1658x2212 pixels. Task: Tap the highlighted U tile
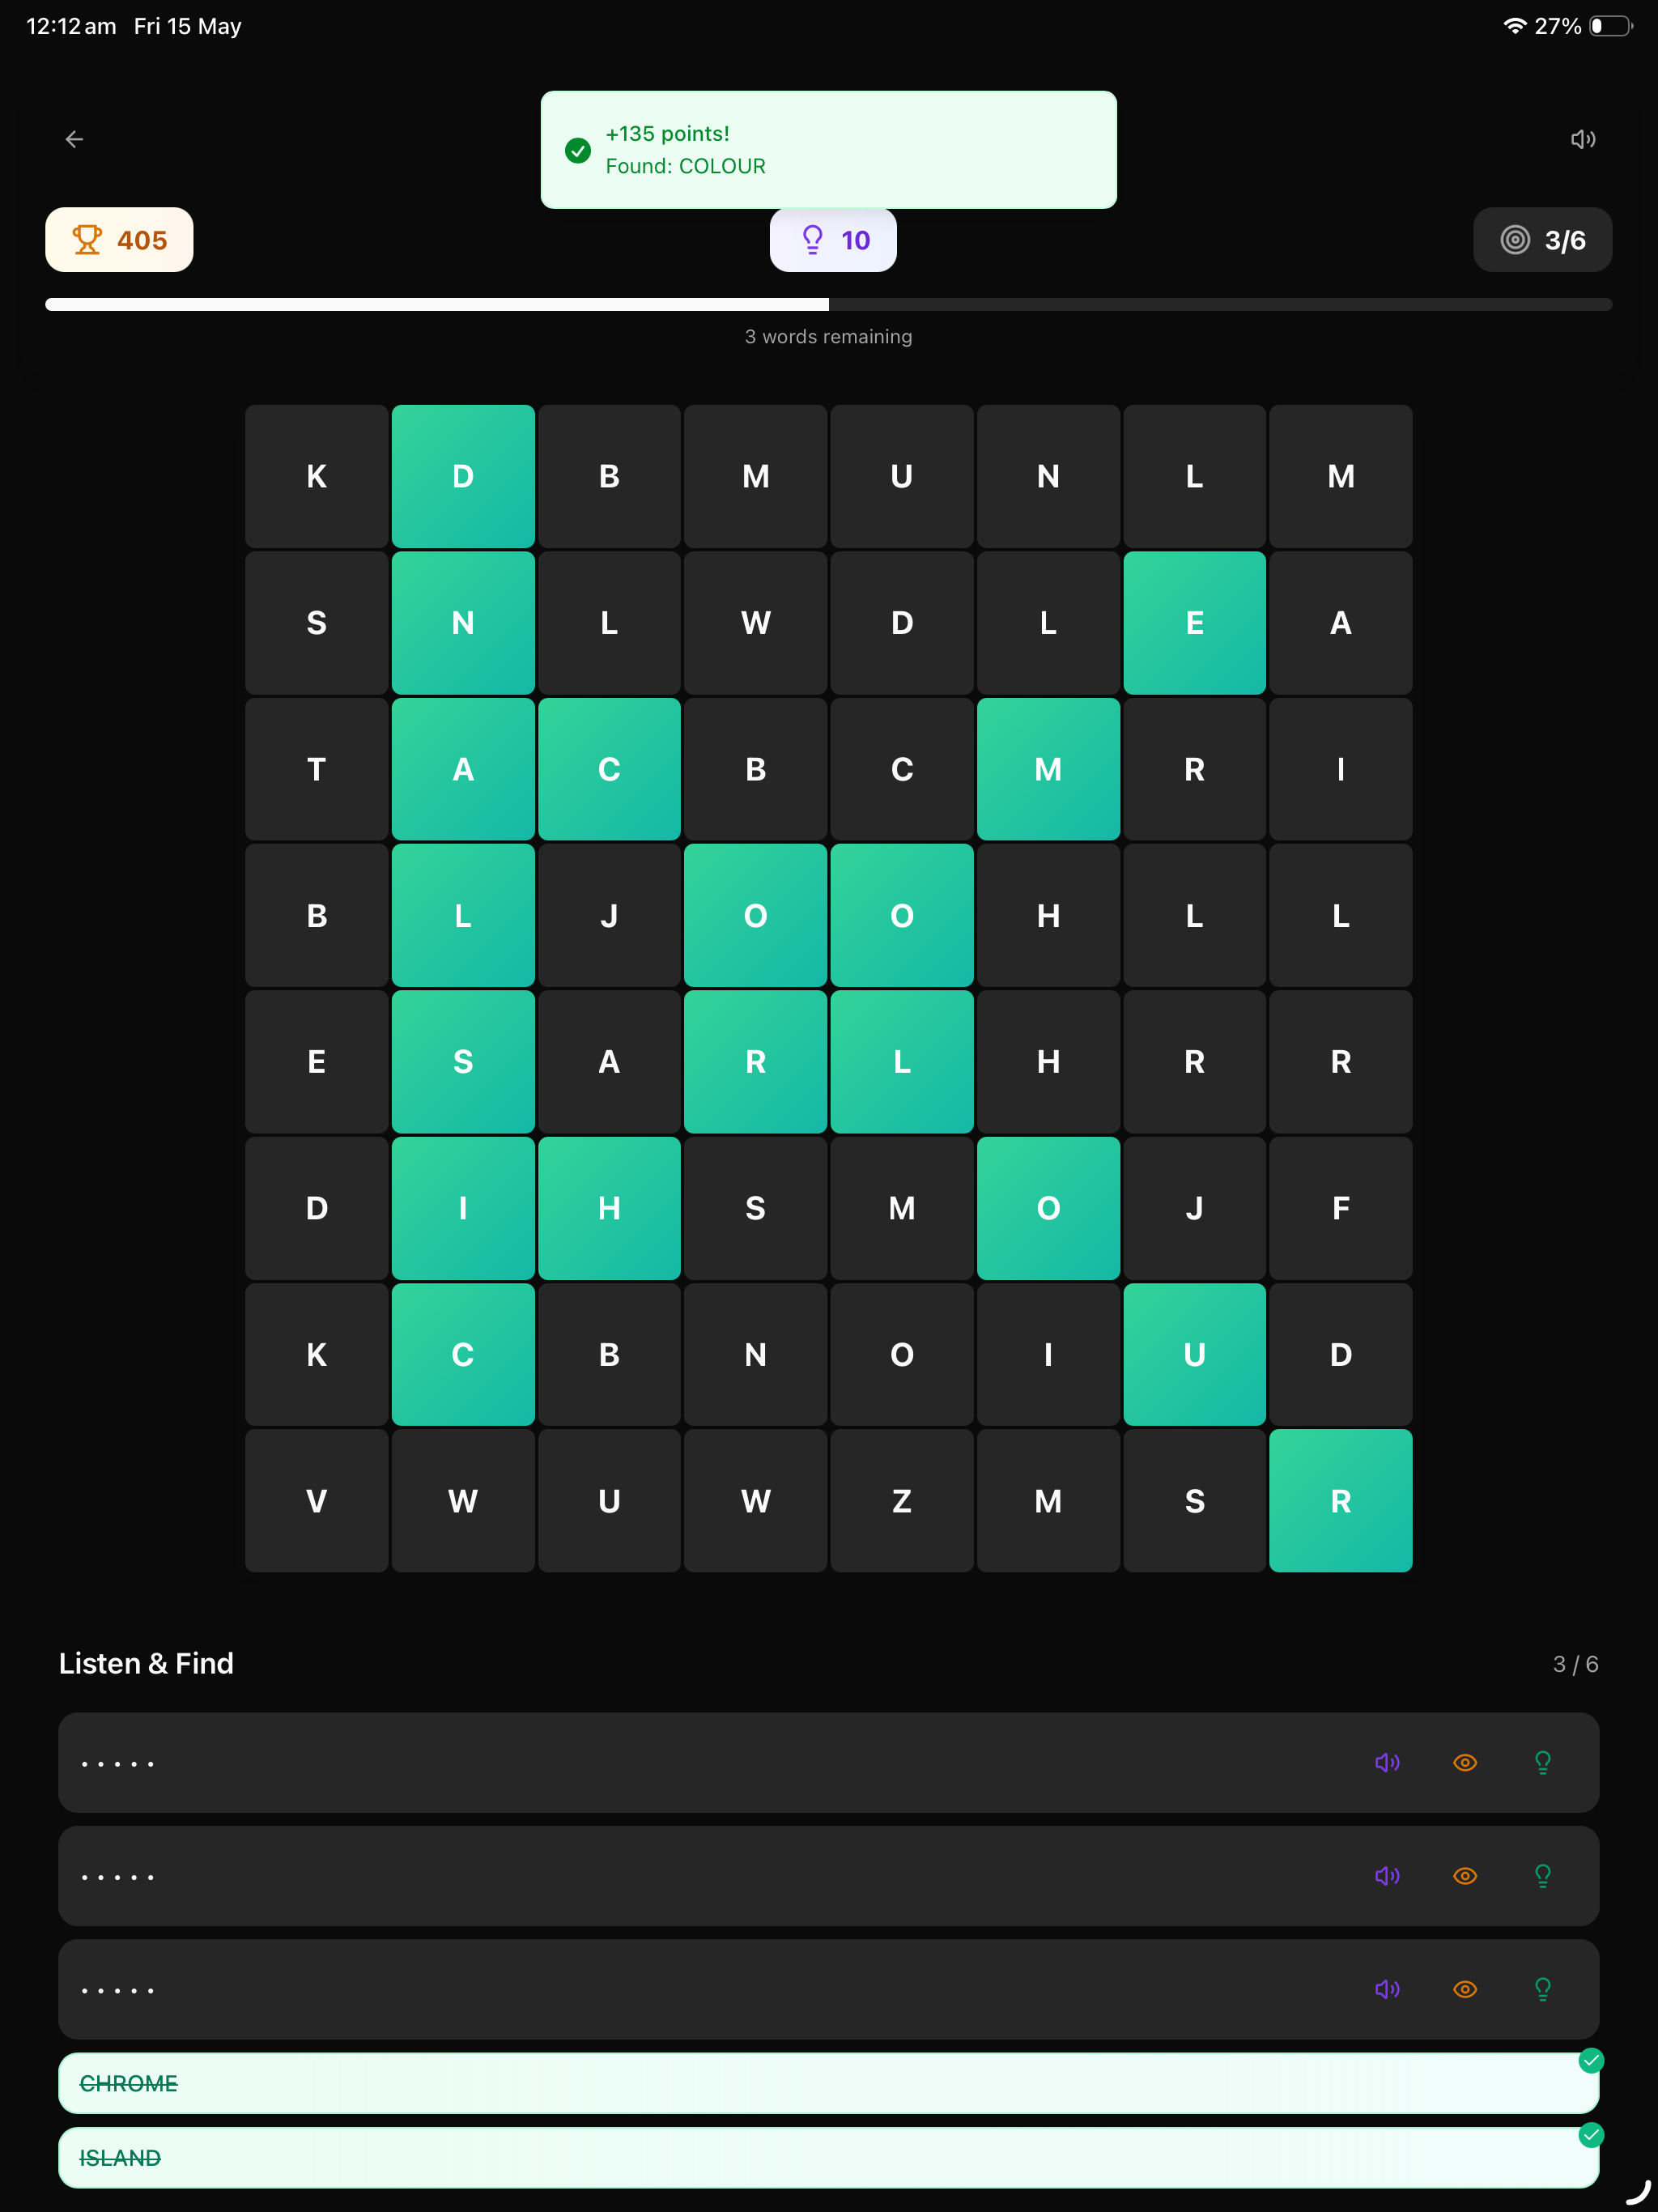1194,1354
